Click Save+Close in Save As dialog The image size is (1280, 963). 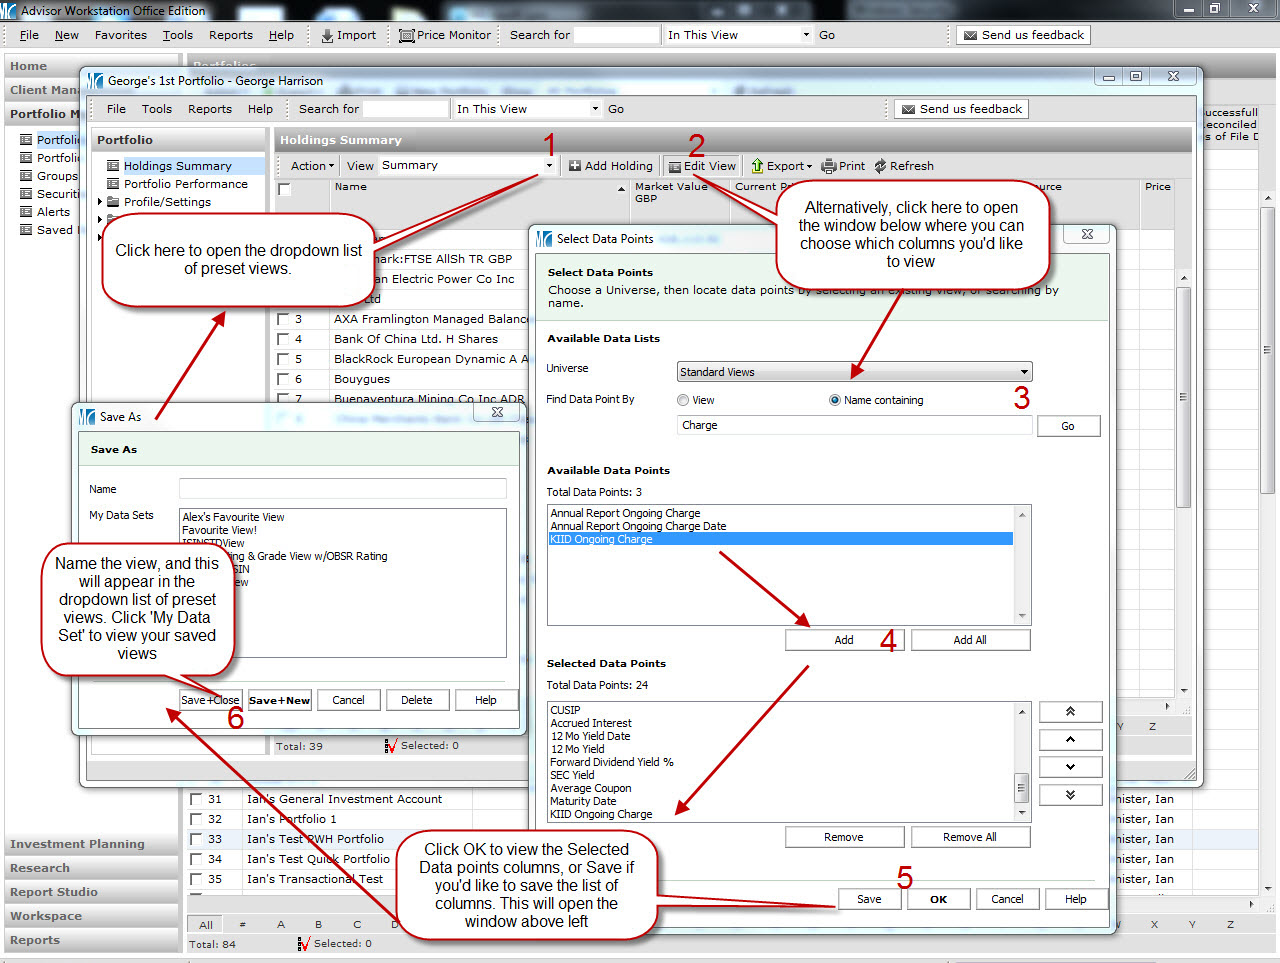tap(210, 700)
